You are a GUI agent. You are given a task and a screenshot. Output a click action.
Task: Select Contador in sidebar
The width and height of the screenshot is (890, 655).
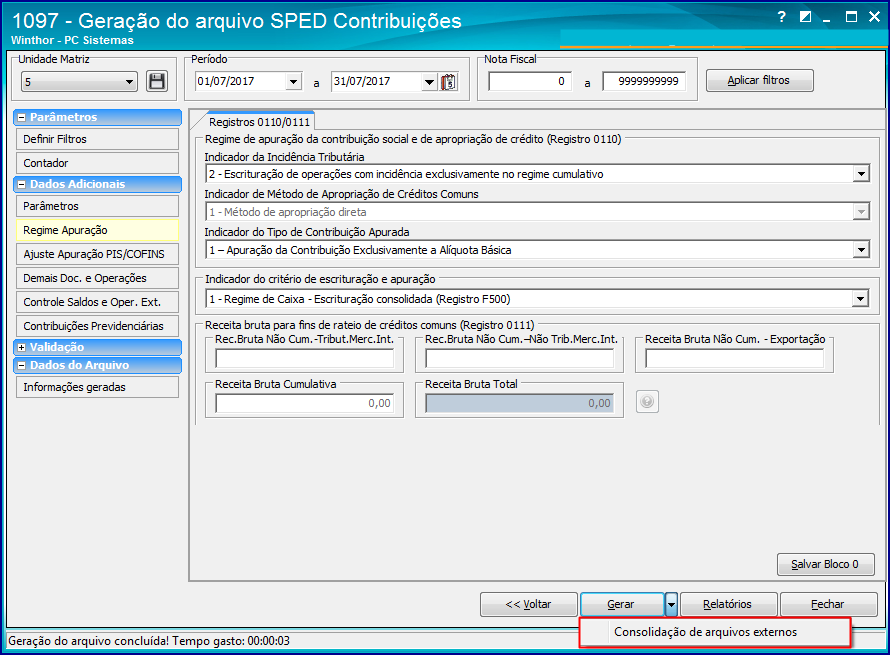(x=97, y=163)
